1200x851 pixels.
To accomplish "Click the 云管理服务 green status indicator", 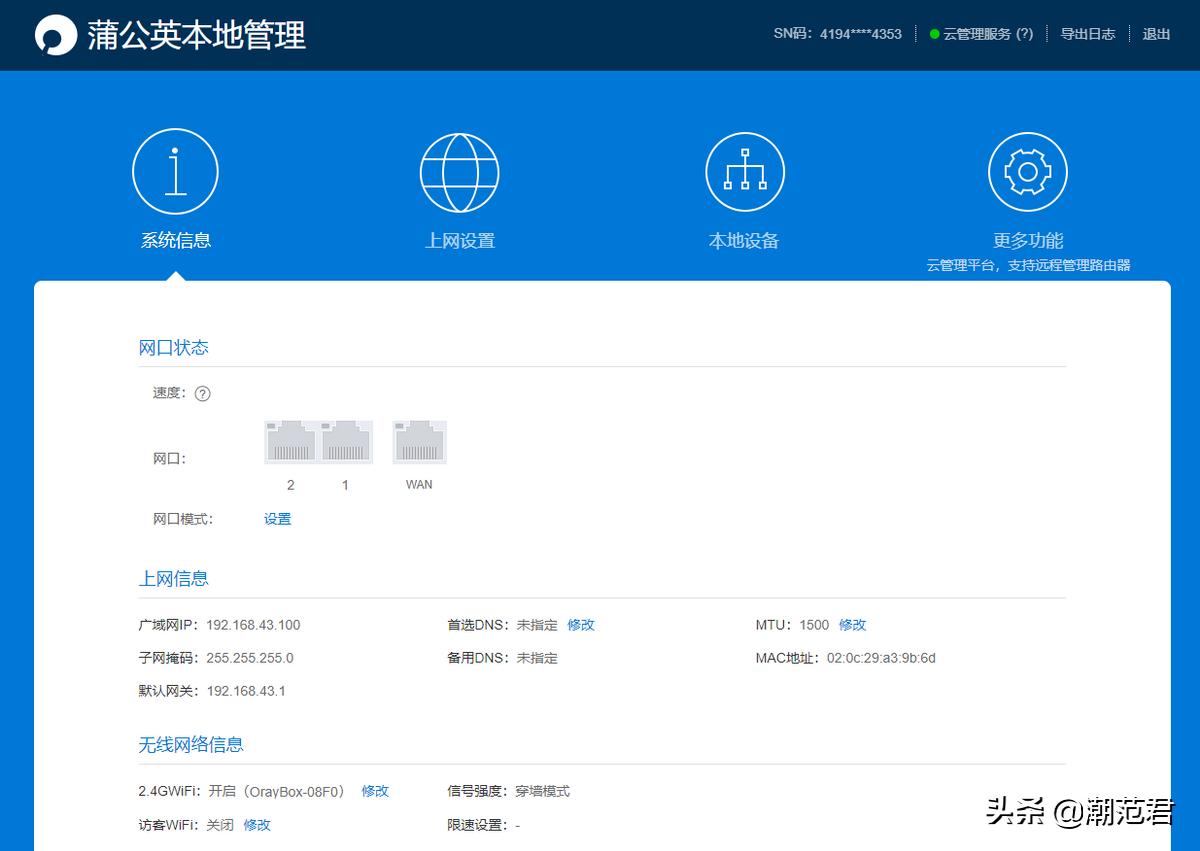I will (x=934, y=33).
